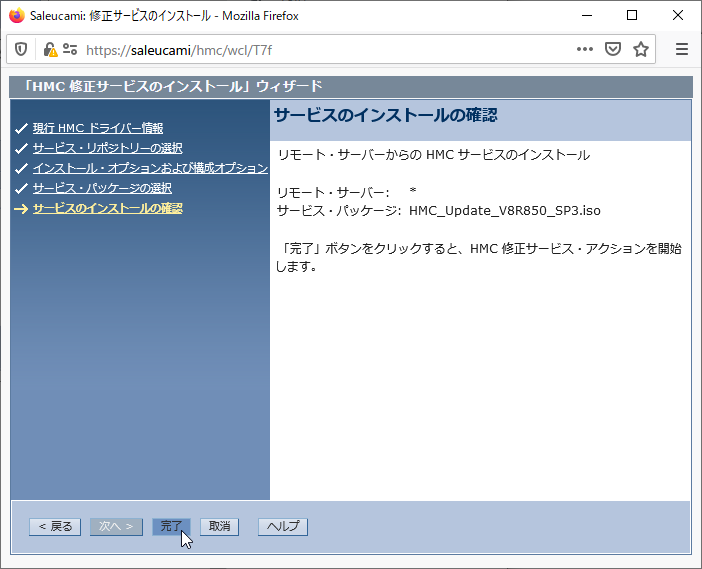Open the Firefox hamburger menu

coord(682,49)
